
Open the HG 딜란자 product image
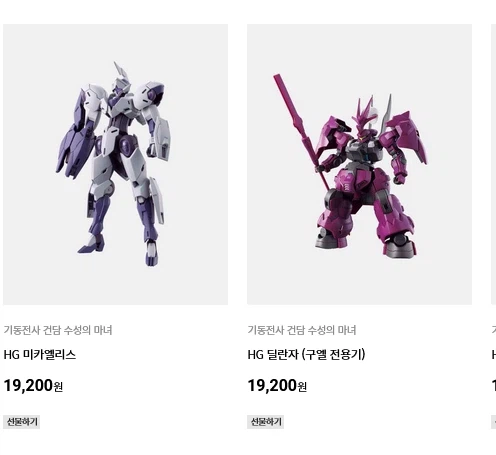359,164
